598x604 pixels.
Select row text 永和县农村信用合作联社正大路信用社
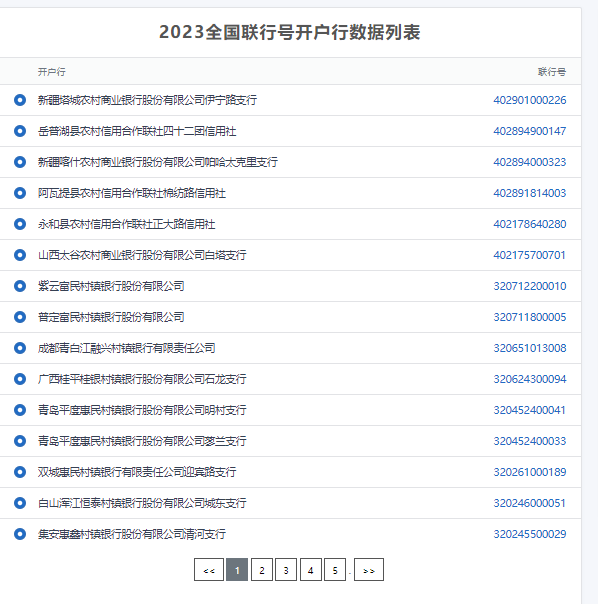point(126,224)
